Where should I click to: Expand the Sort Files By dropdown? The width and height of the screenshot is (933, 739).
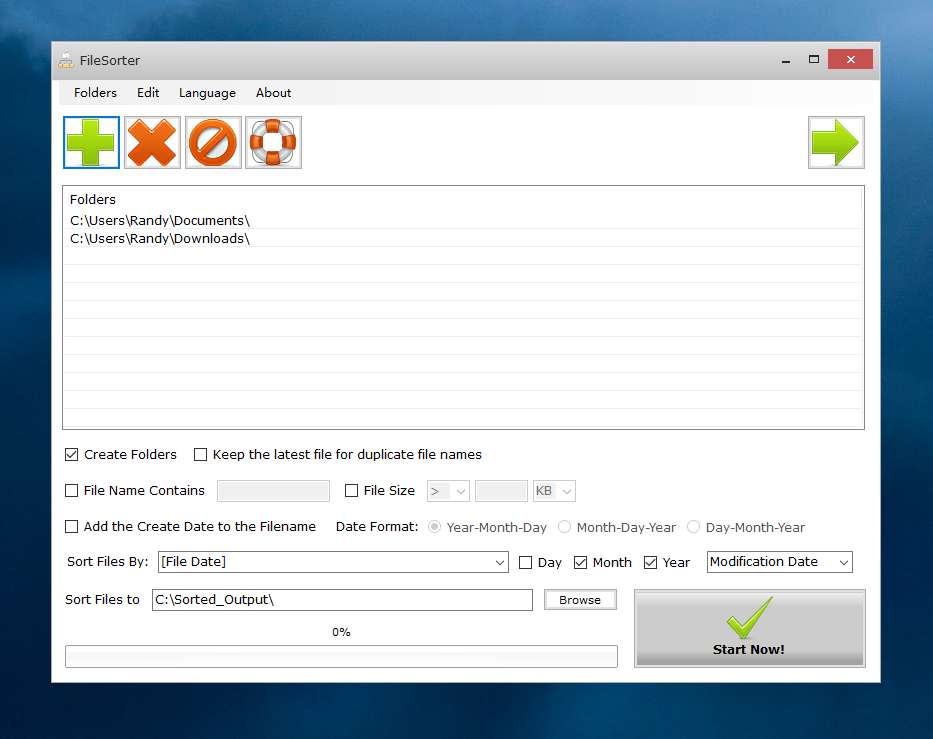point(333,562)
